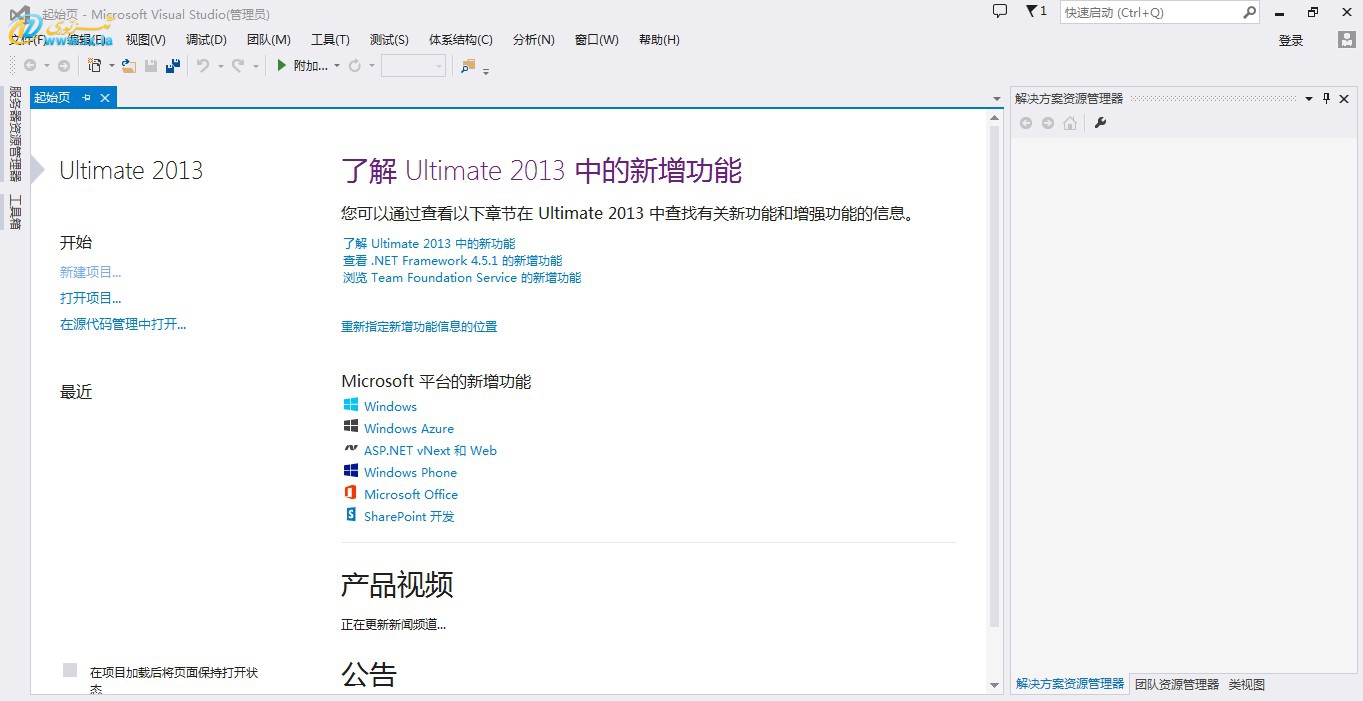Open the 帮助(H) menu
Image resolution: width=1363 pixels, height=701 pixels.
click(x=659, y=40)
